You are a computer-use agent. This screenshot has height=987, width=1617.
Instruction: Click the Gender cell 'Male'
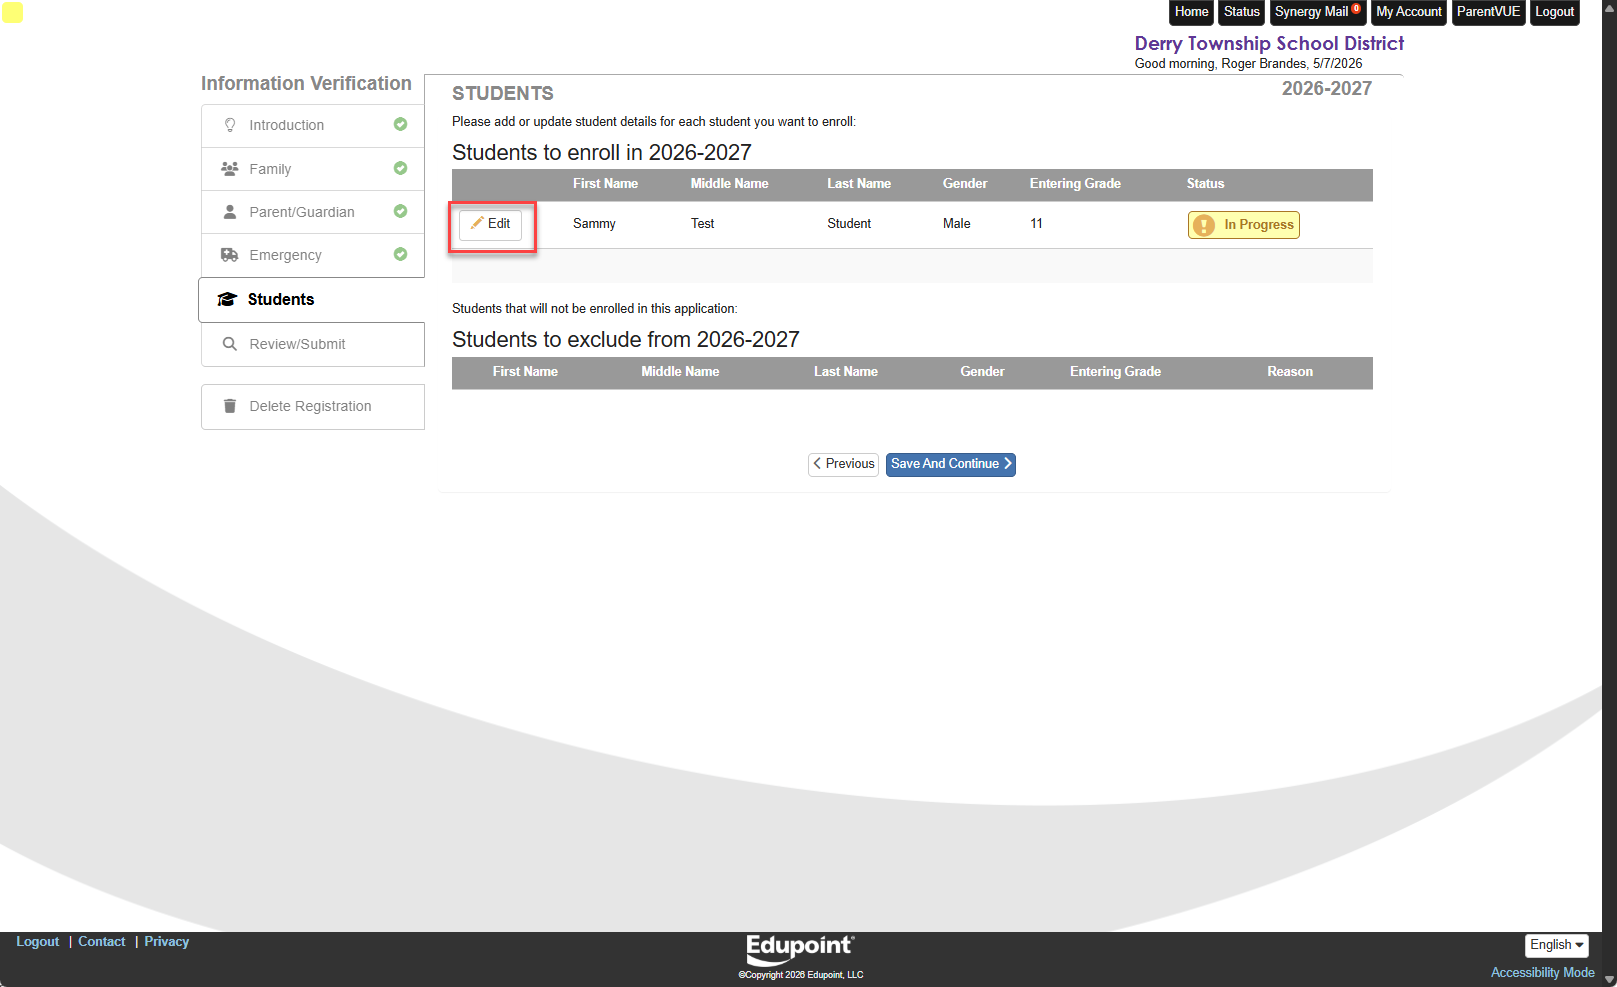coord(956,224)
